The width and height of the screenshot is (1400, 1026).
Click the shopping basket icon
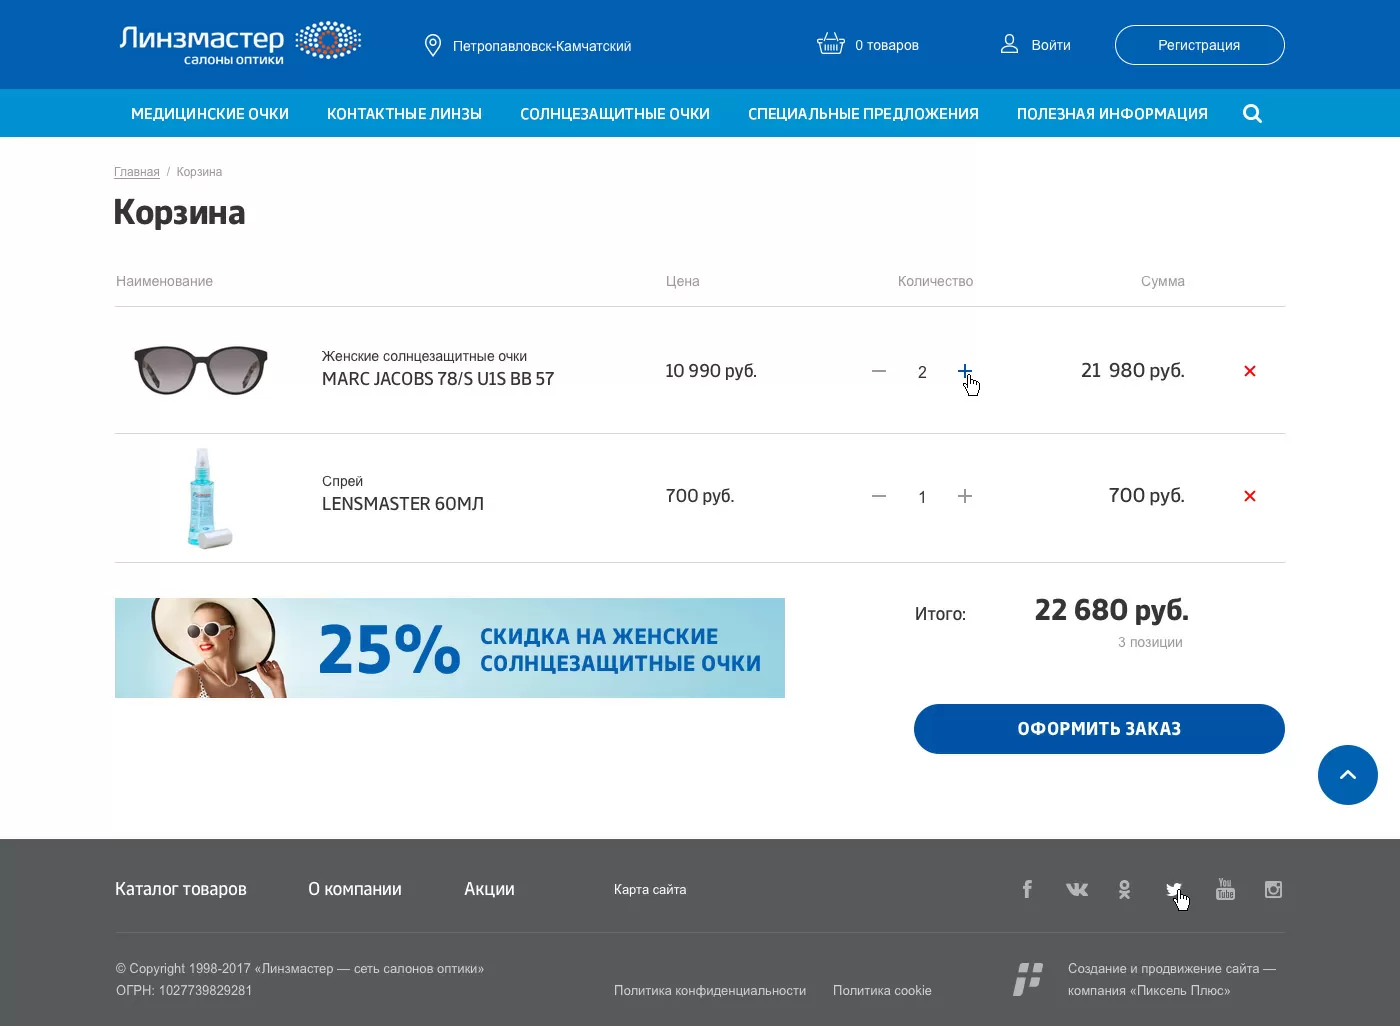[x=831, y=44]
